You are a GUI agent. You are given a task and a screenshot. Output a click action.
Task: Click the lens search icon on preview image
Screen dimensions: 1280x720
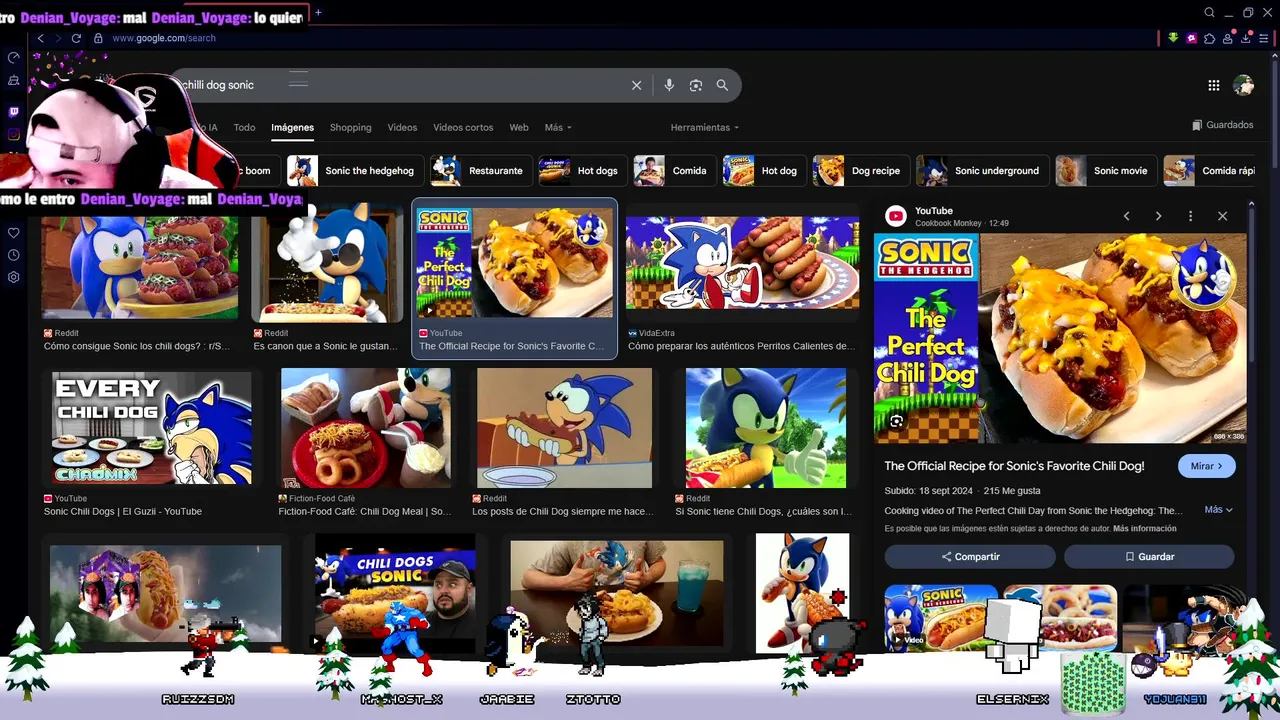point(896,421)
